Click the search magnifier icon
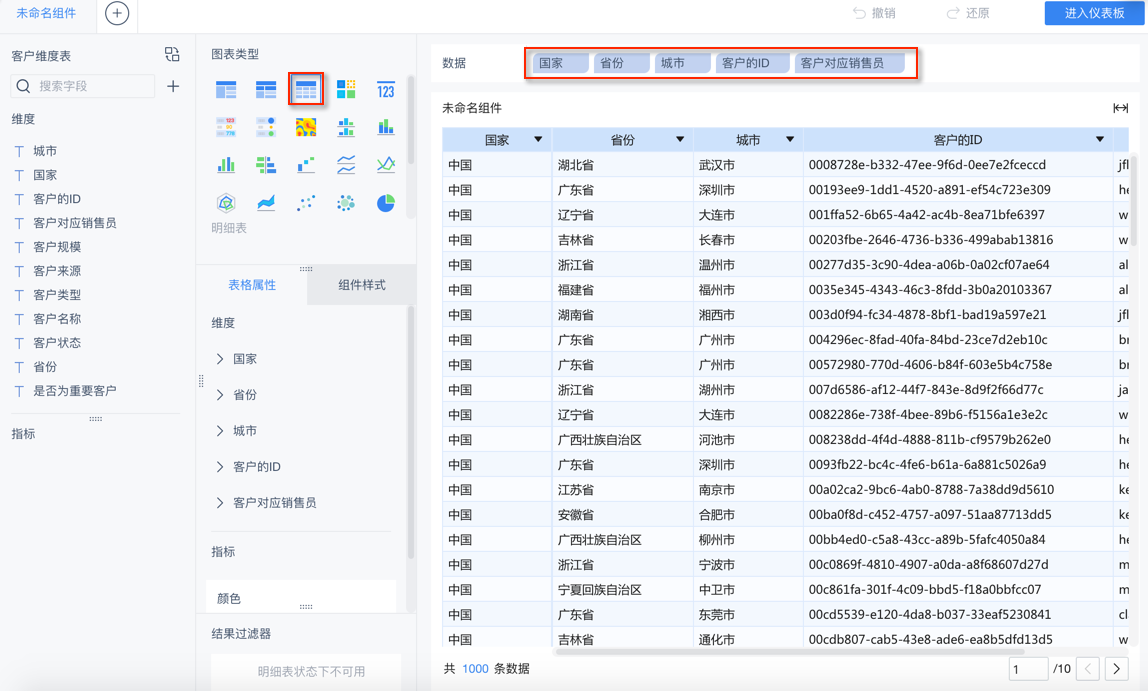 [23, 86]
